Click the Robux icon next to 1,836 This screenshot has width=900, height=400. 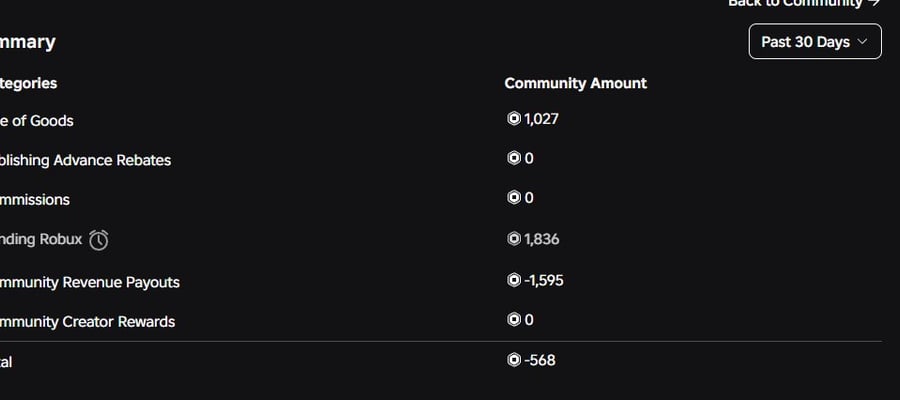click(x=514, y=238)
